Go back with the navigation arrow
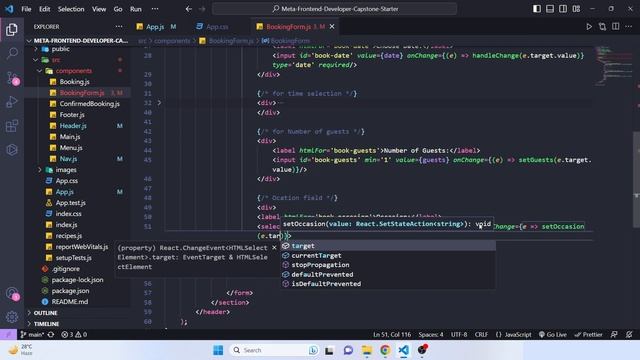Image resolution: width=640 pixels, height=360 pixels. 189,9
